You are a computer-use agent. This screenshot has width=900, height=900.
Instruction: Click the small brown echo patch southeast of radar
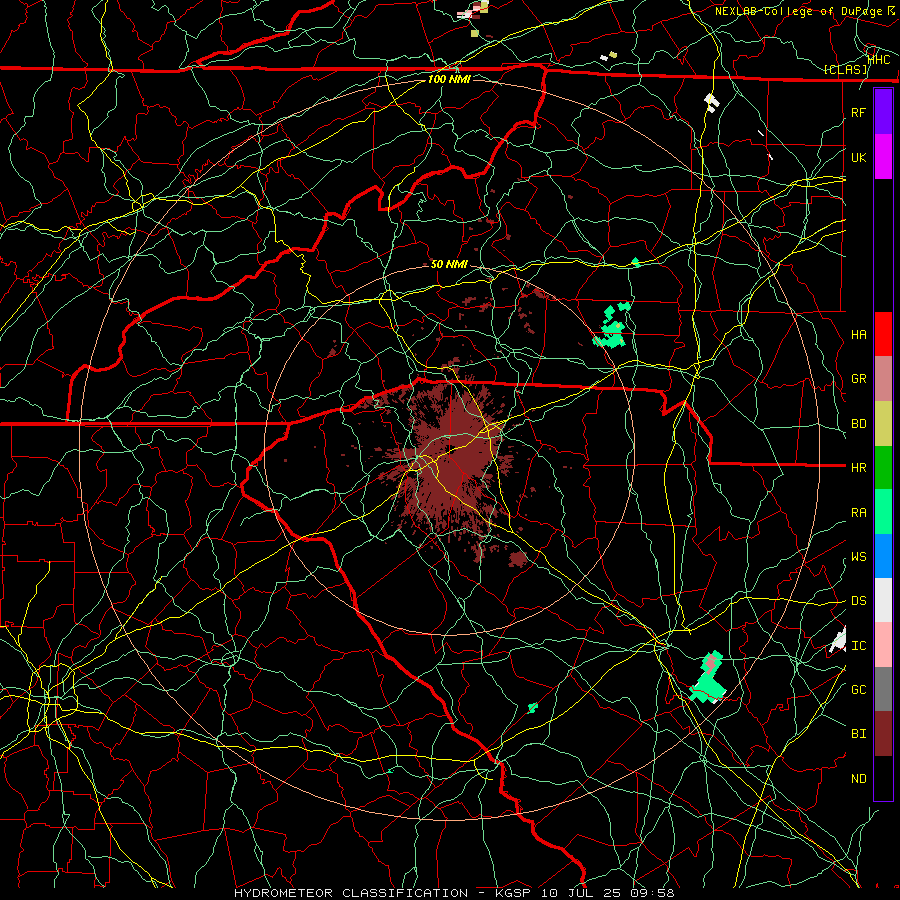point(518,558)
